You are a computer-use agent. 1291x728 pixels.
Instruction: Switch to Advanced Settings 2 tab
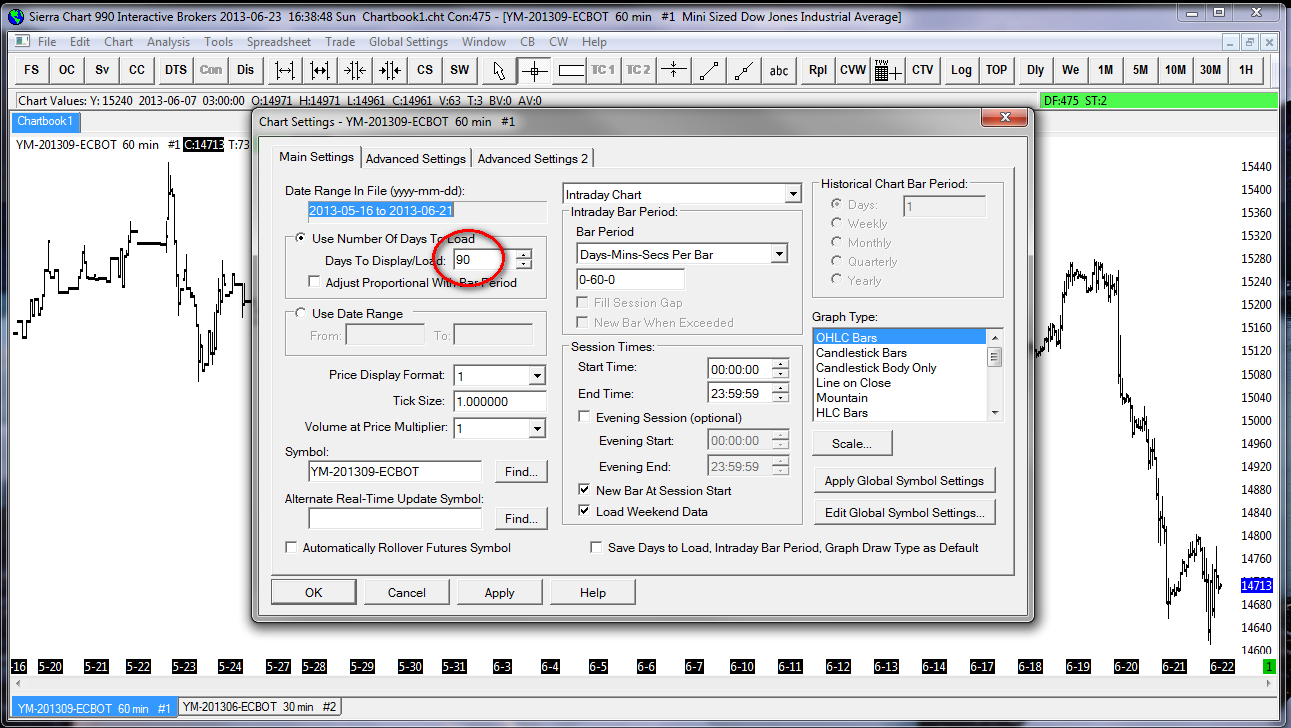[x=533, y=158]
